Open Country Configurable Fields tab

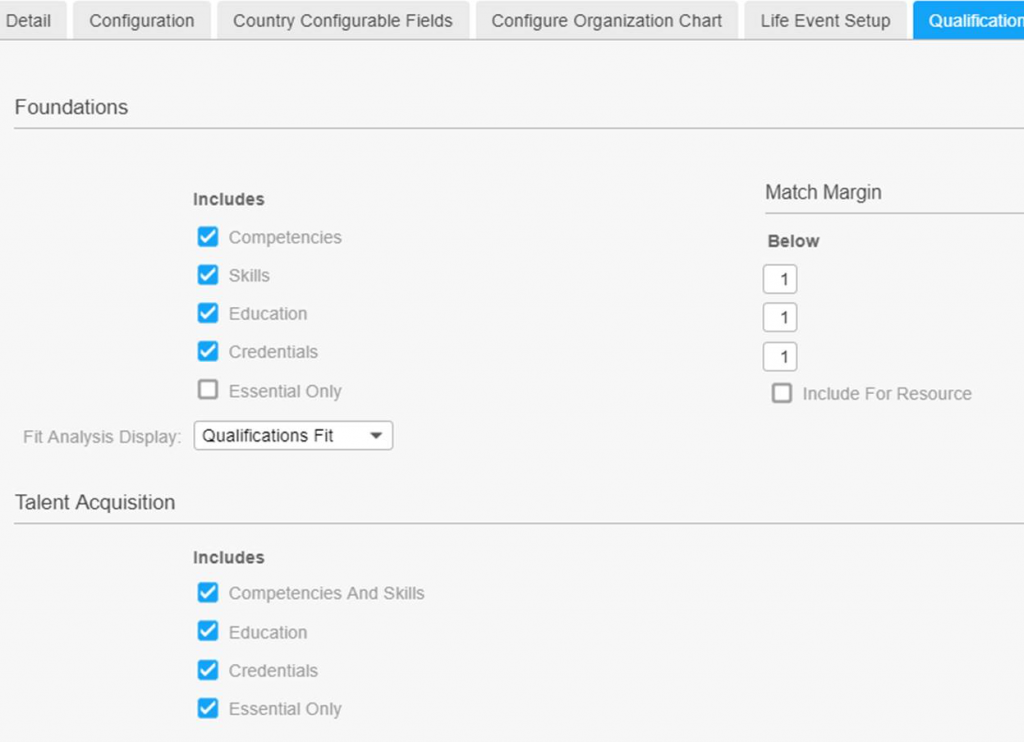coord(343,20)
